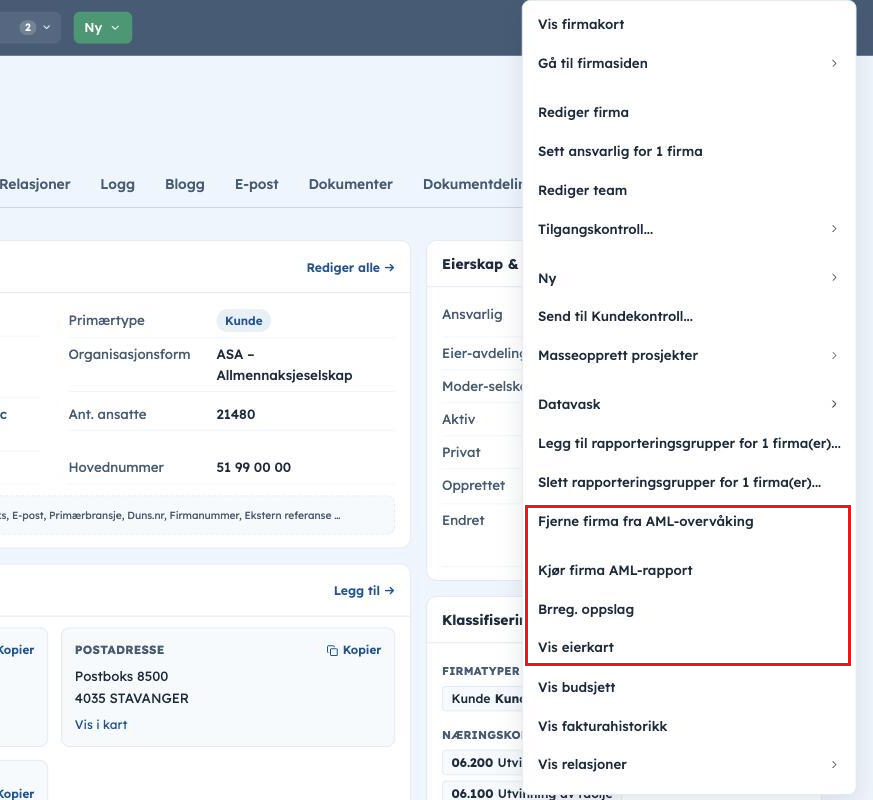The width and height of the screenshot is (873, 800).
Task: Click the Opprettet field label
Action: pos(473,485)
